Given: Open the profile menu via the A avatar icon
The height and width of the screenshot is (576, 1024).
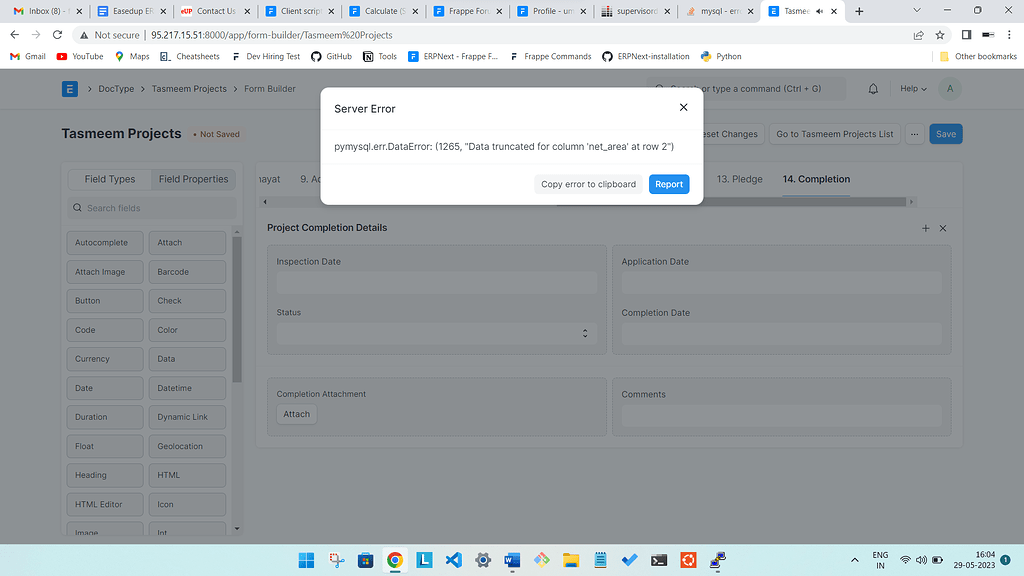Looking at the screenshot, I should [949, 88].
